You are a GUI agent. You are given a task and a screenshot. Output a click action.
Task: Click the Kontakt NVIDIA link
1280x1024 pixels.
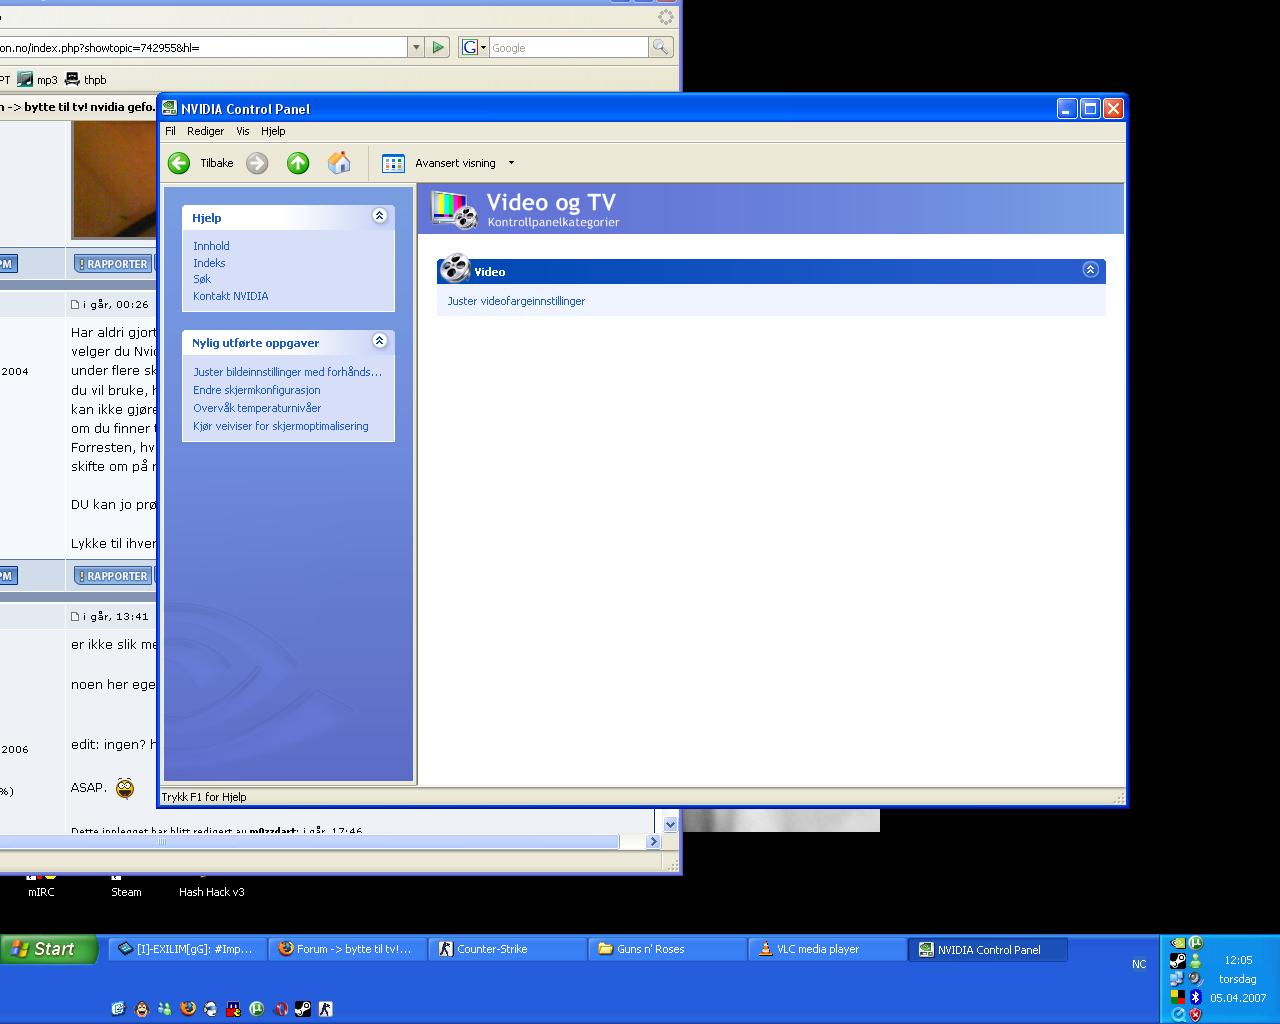tap(231, 296)
